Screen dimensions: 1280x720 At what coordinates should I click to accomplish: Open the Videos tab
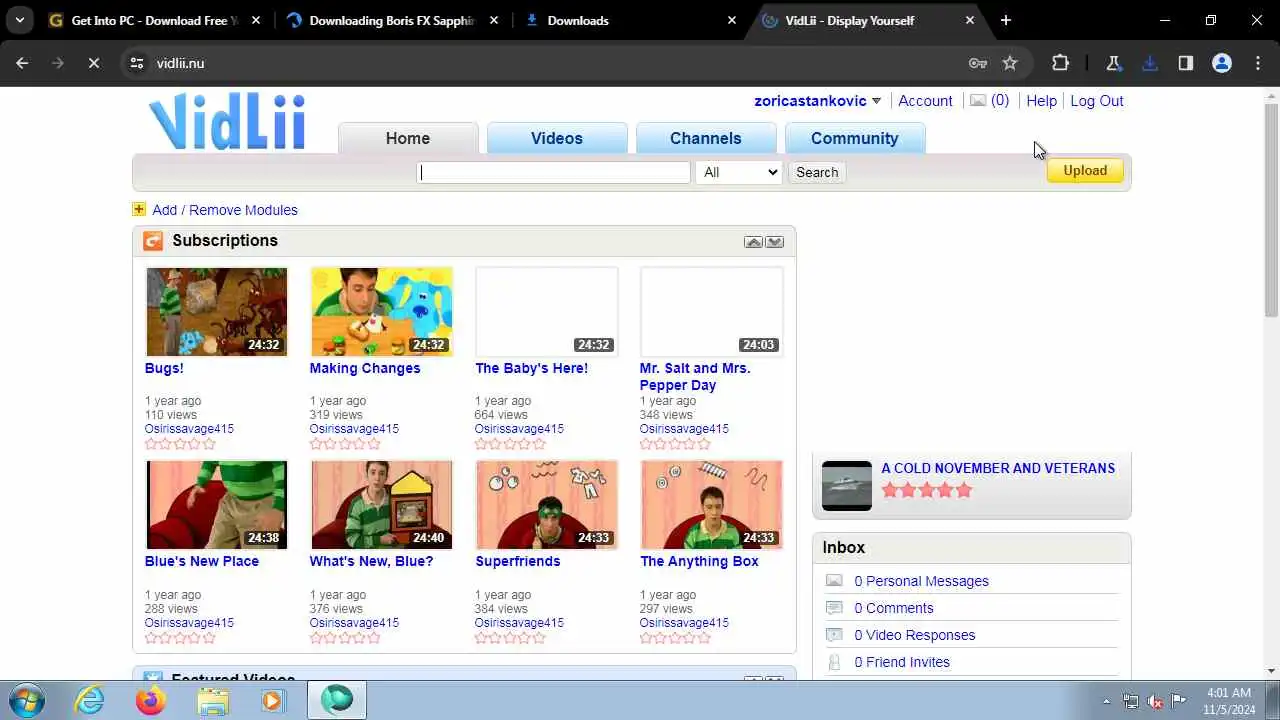[x=557, y=138]
